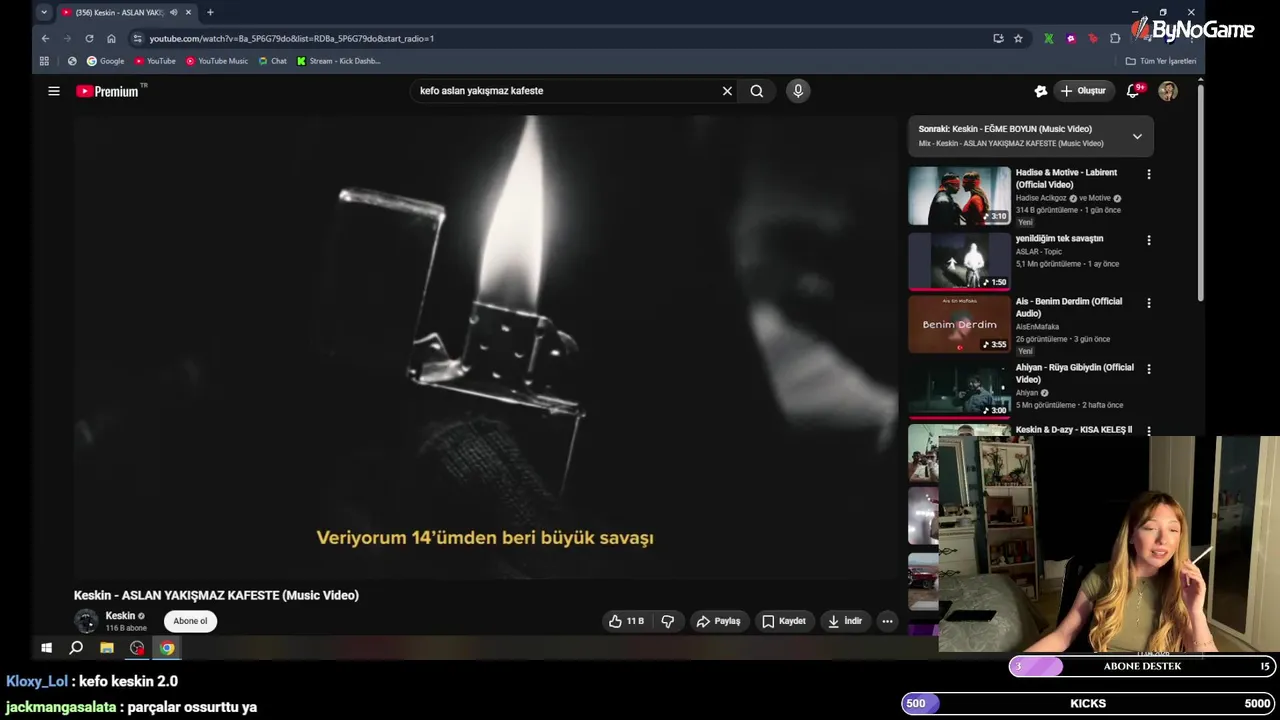Image resolution: width=1280 pixels, height=720 pixels.
Task: Open options for yenildiğim tek savaştın
Action: point(1149,240)
